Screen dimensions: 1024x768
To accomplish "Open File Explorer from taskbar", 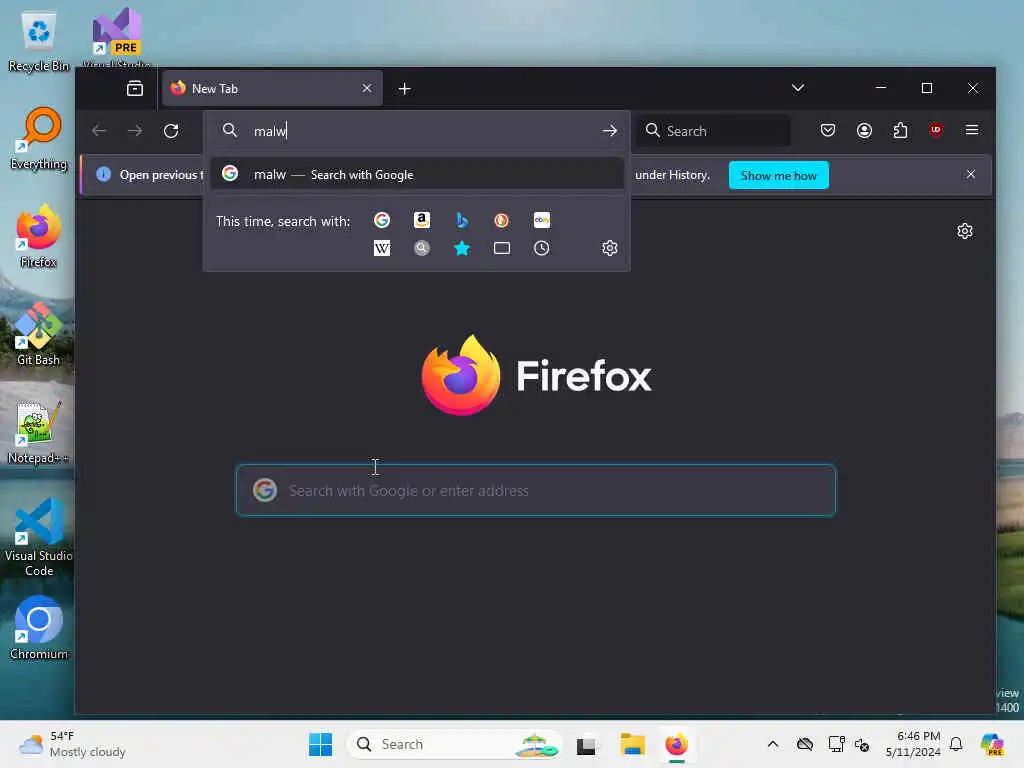I will [x=632, y=744].
